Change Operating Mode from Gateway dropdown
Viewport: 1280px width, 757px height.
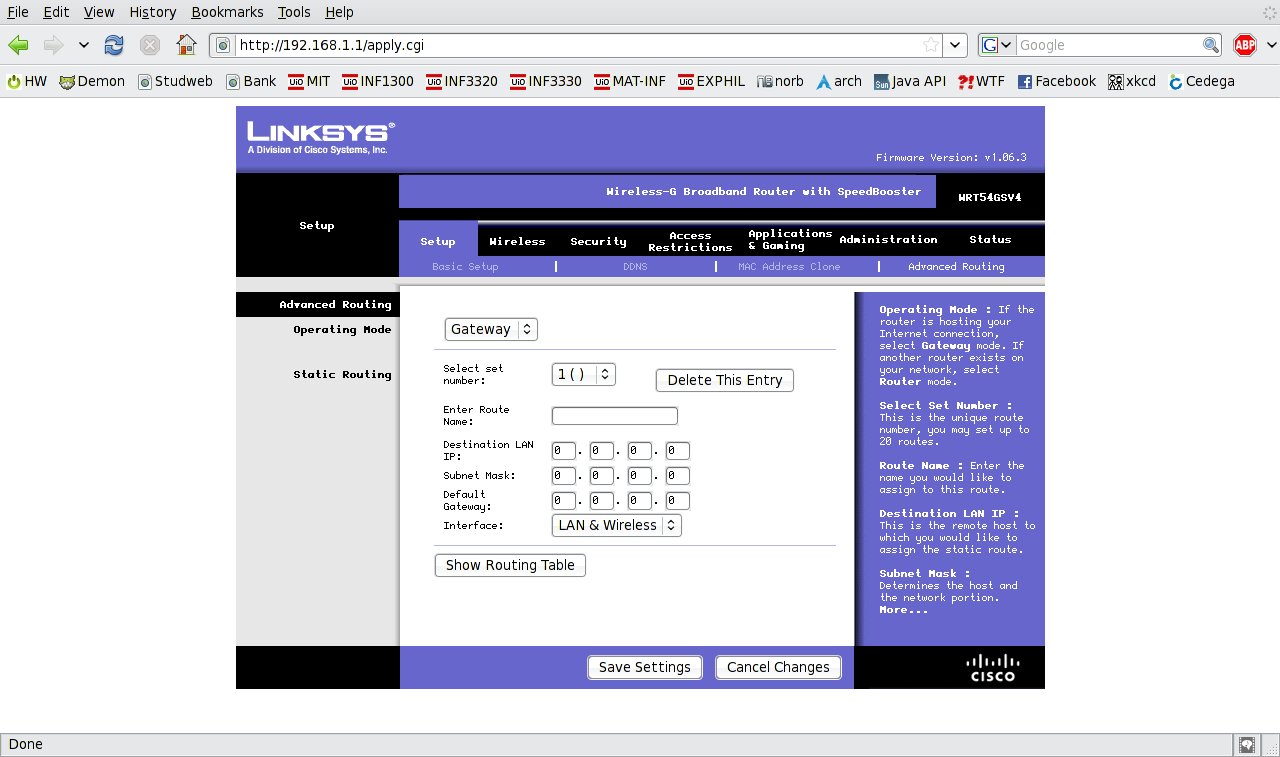coord(491,329)
